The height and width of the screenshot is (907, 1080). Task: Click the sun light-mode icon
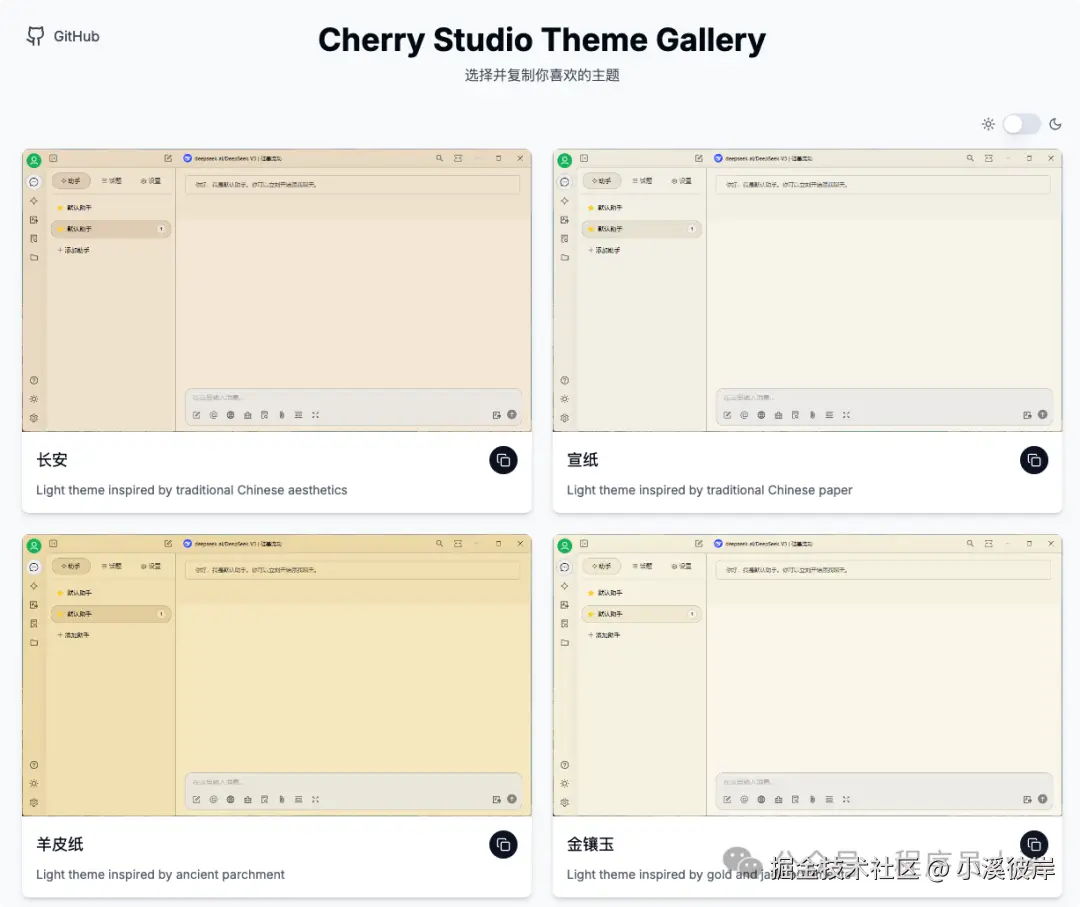[x=988, y=124]
